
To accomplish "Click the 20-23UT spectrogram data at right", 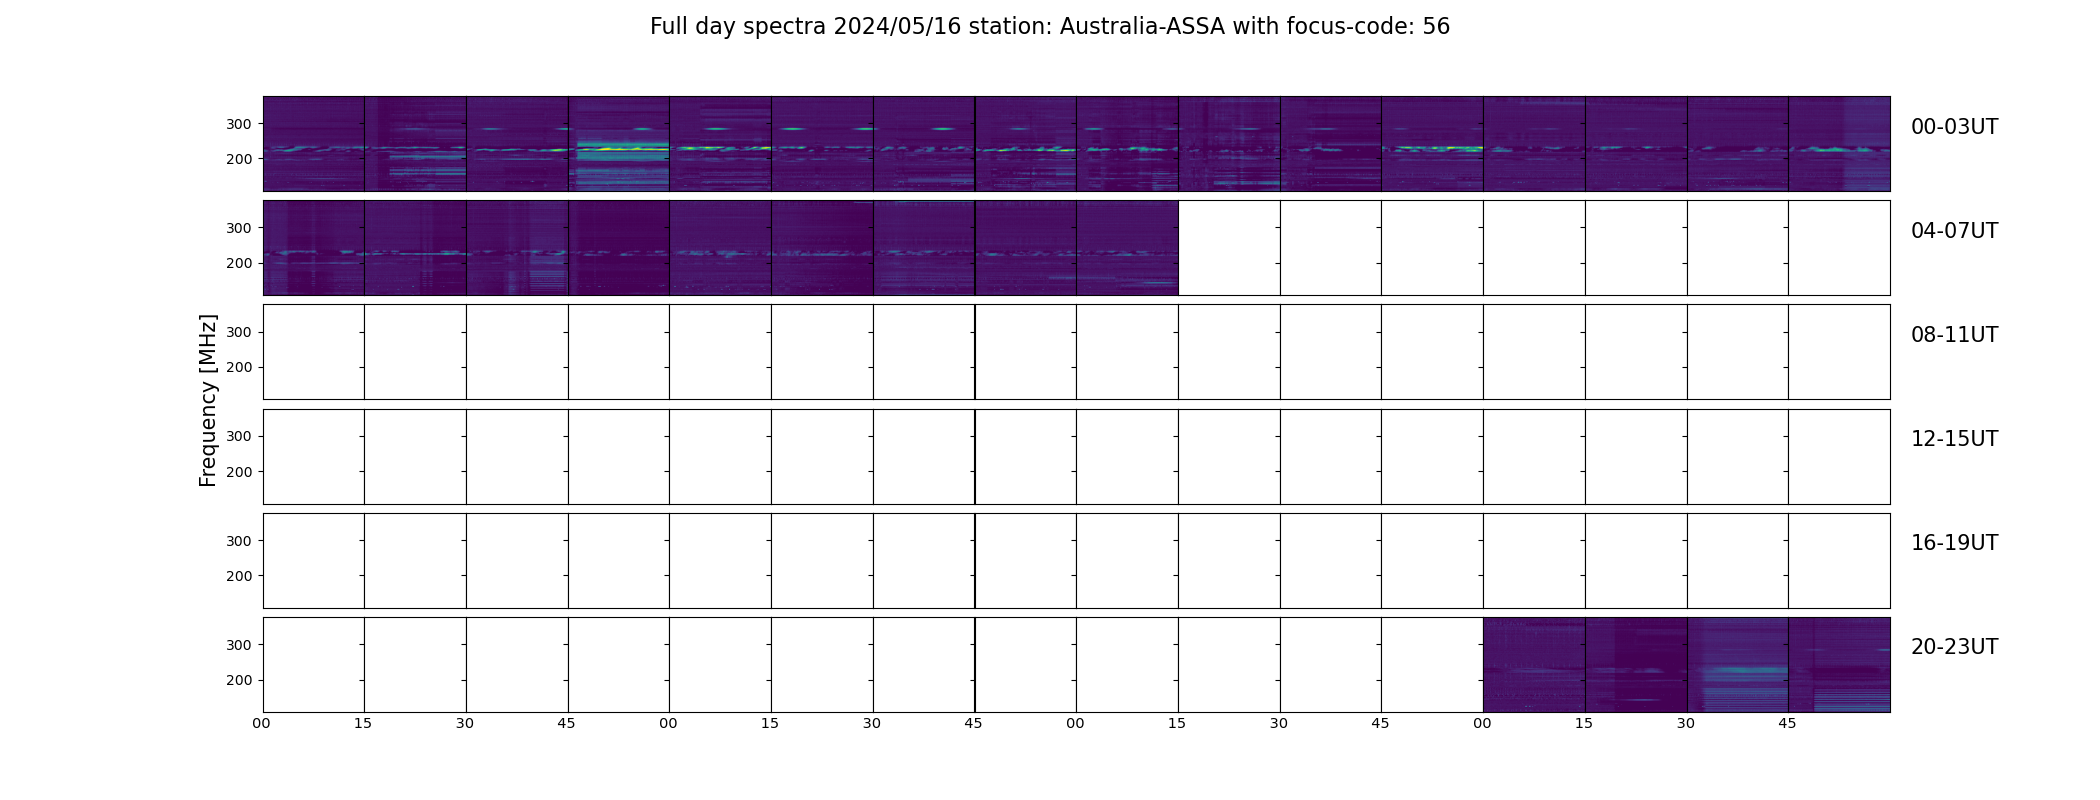I will 1686,665.
